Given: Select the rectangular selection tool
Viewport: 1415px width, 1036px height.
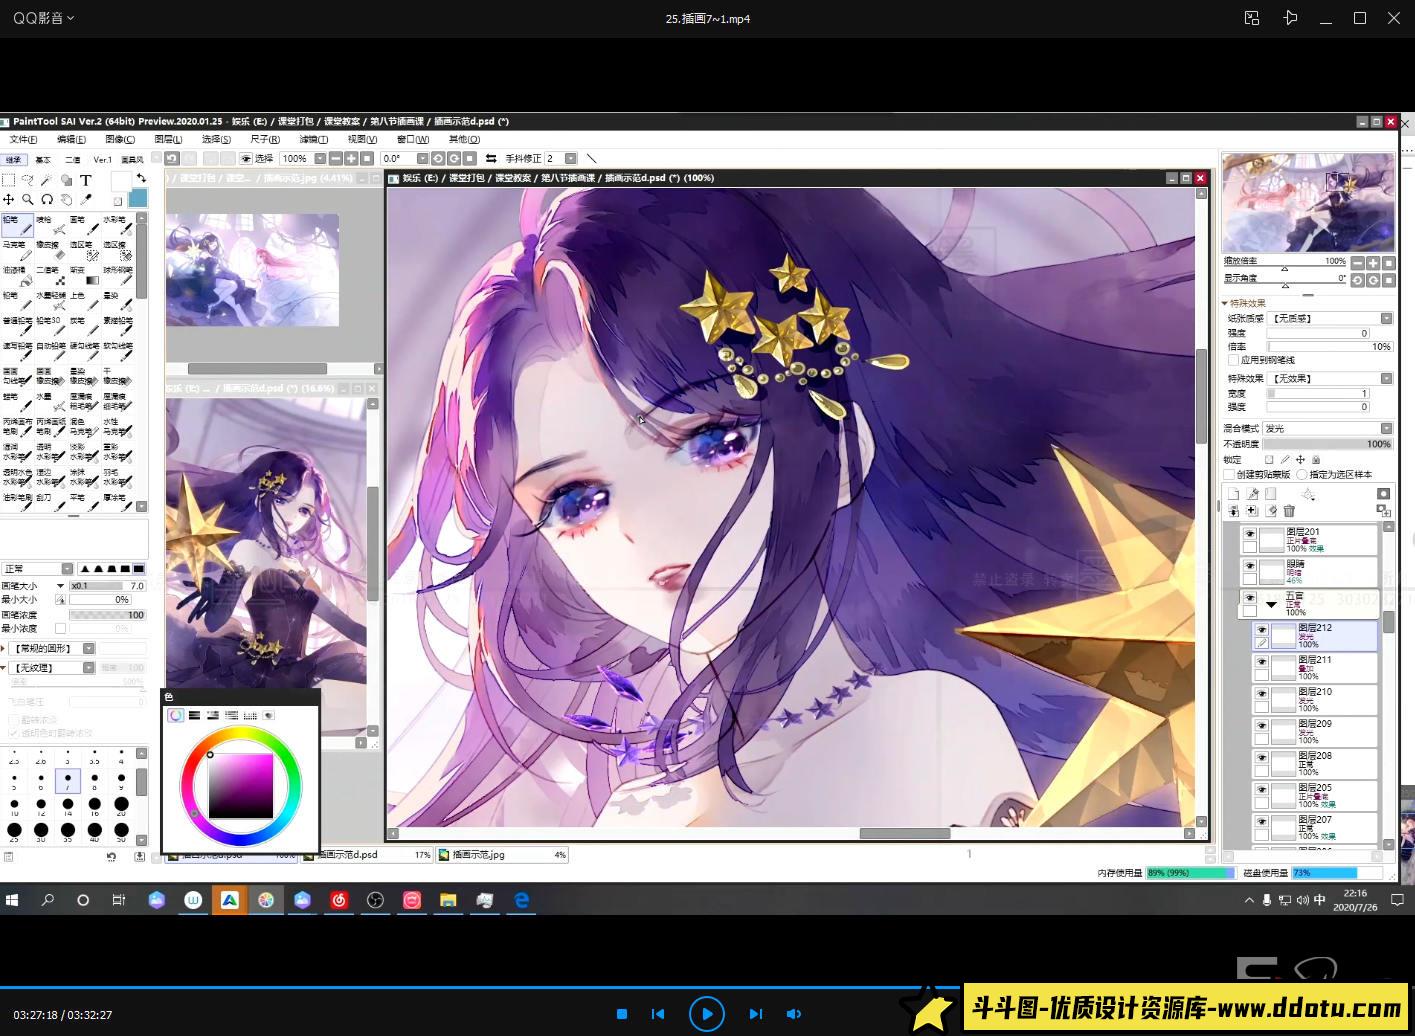Looking at the screenshot, I should click(x=8, y=180).
